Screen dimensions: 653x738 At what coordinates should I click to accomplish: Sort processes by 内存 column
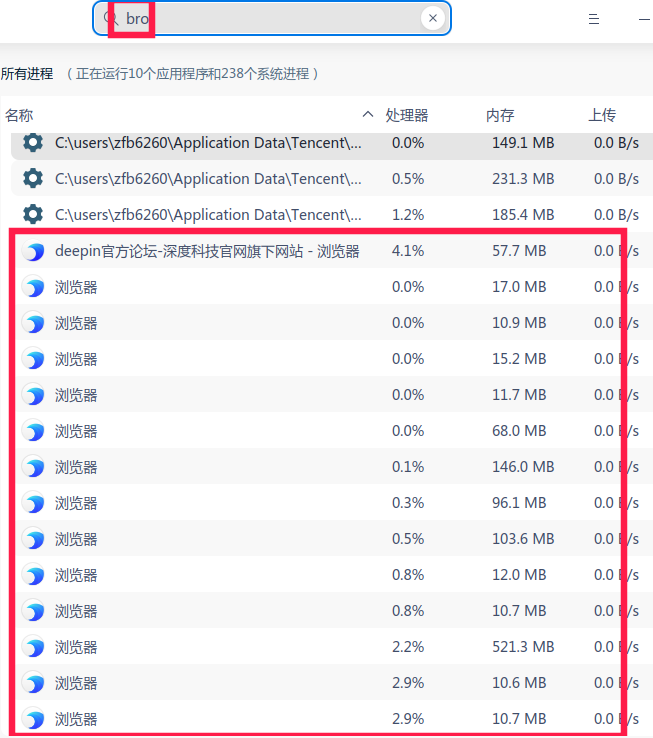(x=500, y=115)
